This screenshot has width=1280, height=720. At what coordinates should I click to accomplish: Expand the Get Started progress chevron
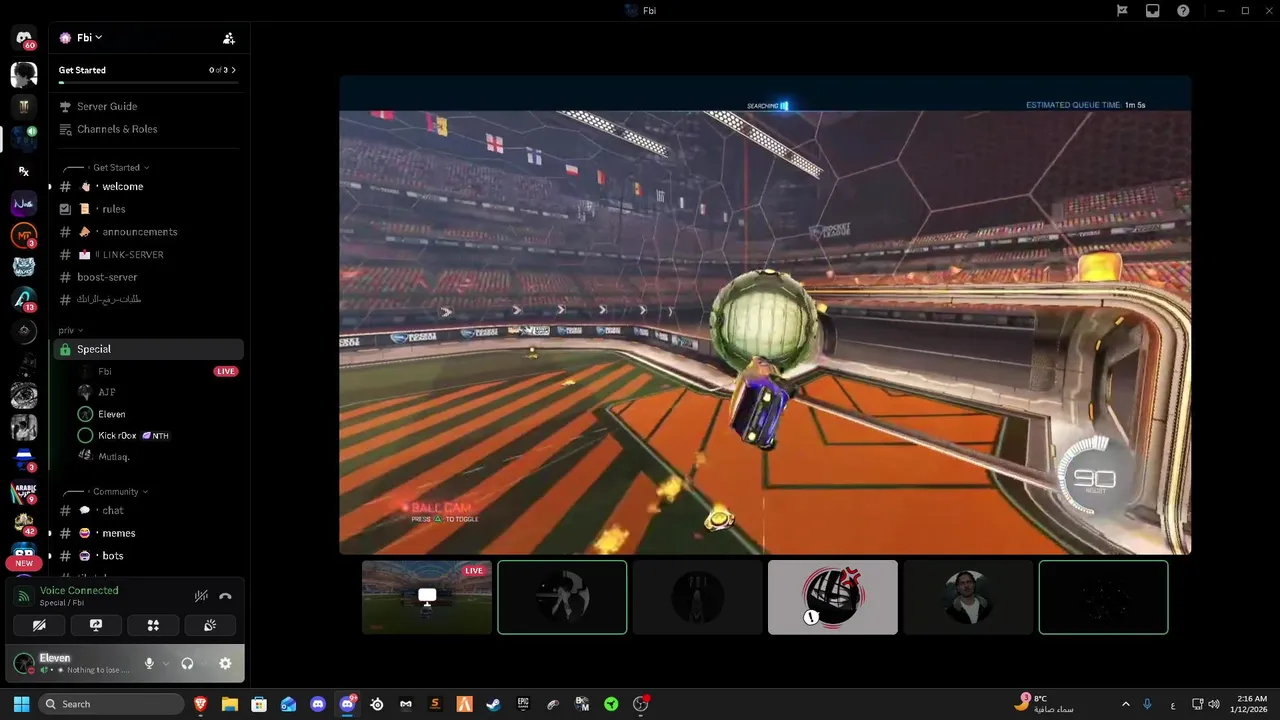point(233,70)
